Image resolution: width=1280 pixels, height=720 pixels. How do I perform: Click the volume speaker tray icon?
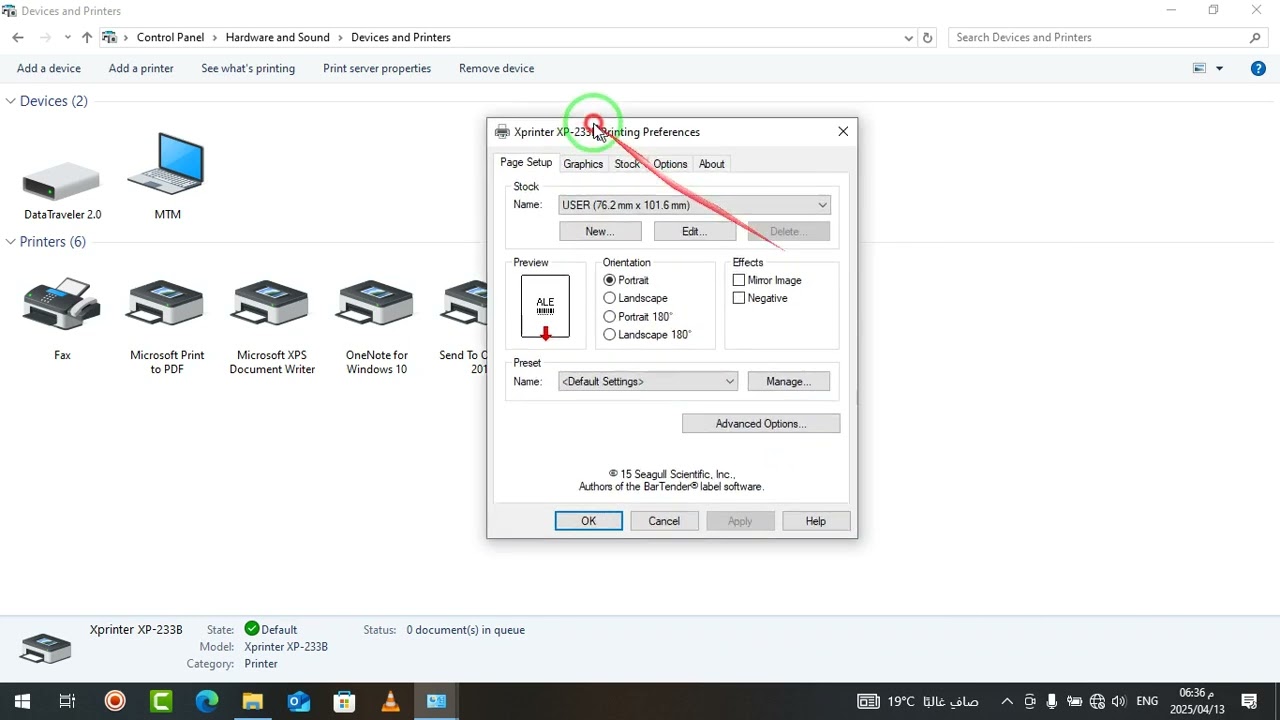pyautogui.click(x=1119, y=701)
